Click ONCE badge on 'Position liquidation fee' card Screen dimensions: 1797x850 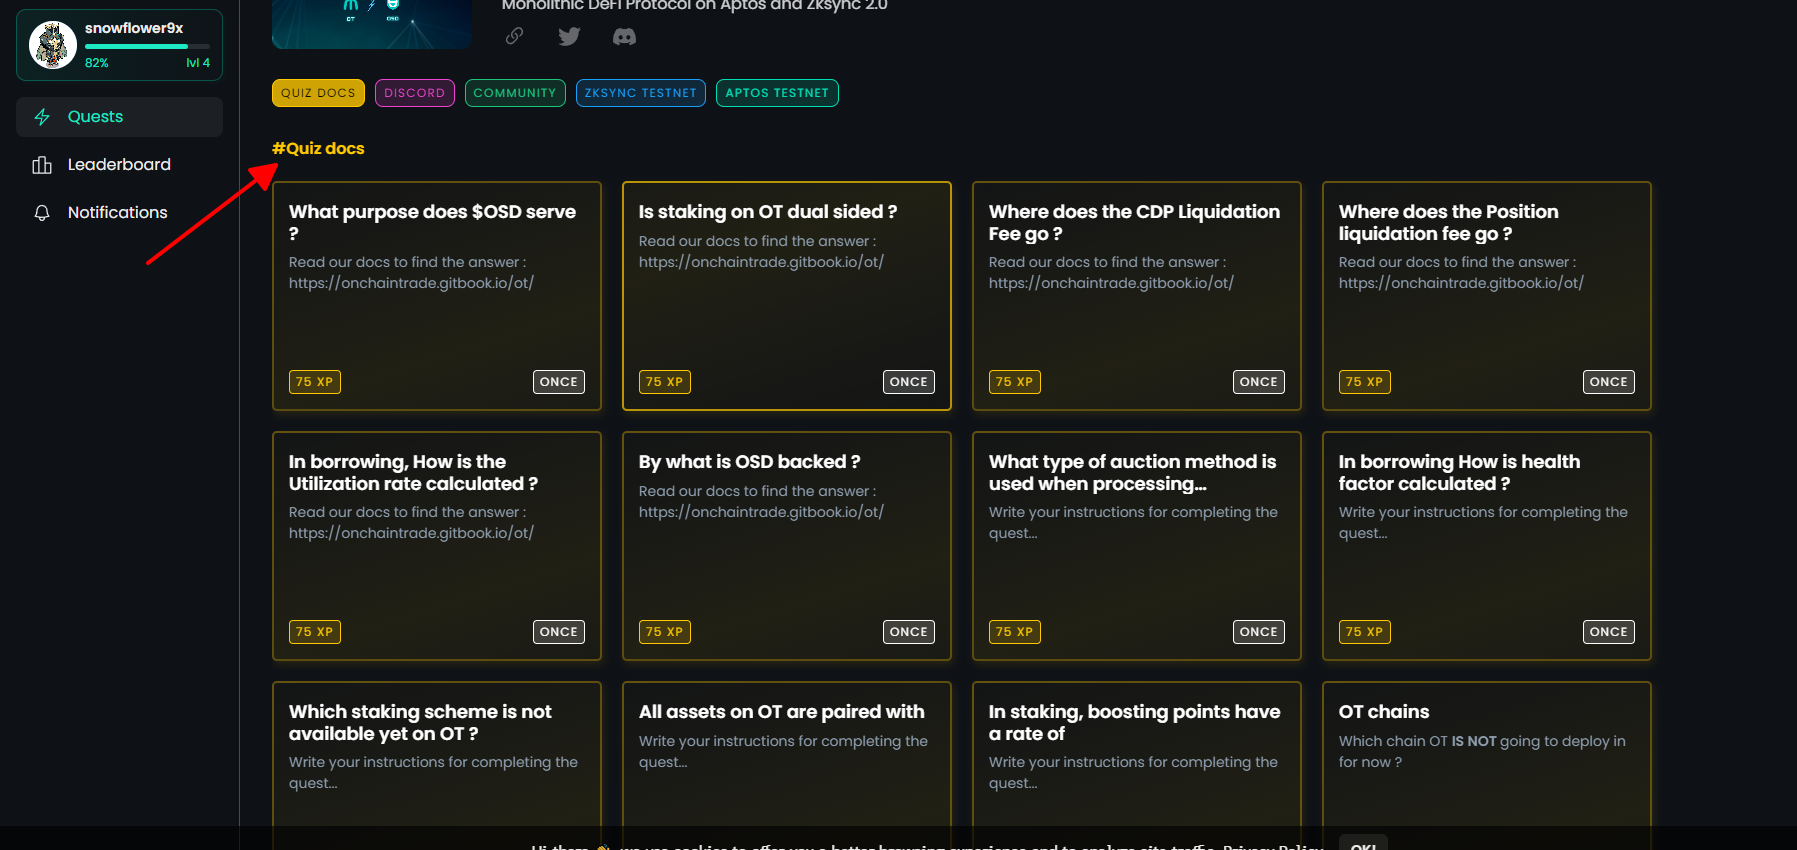pyautogui.click(x=1609, y=382)
